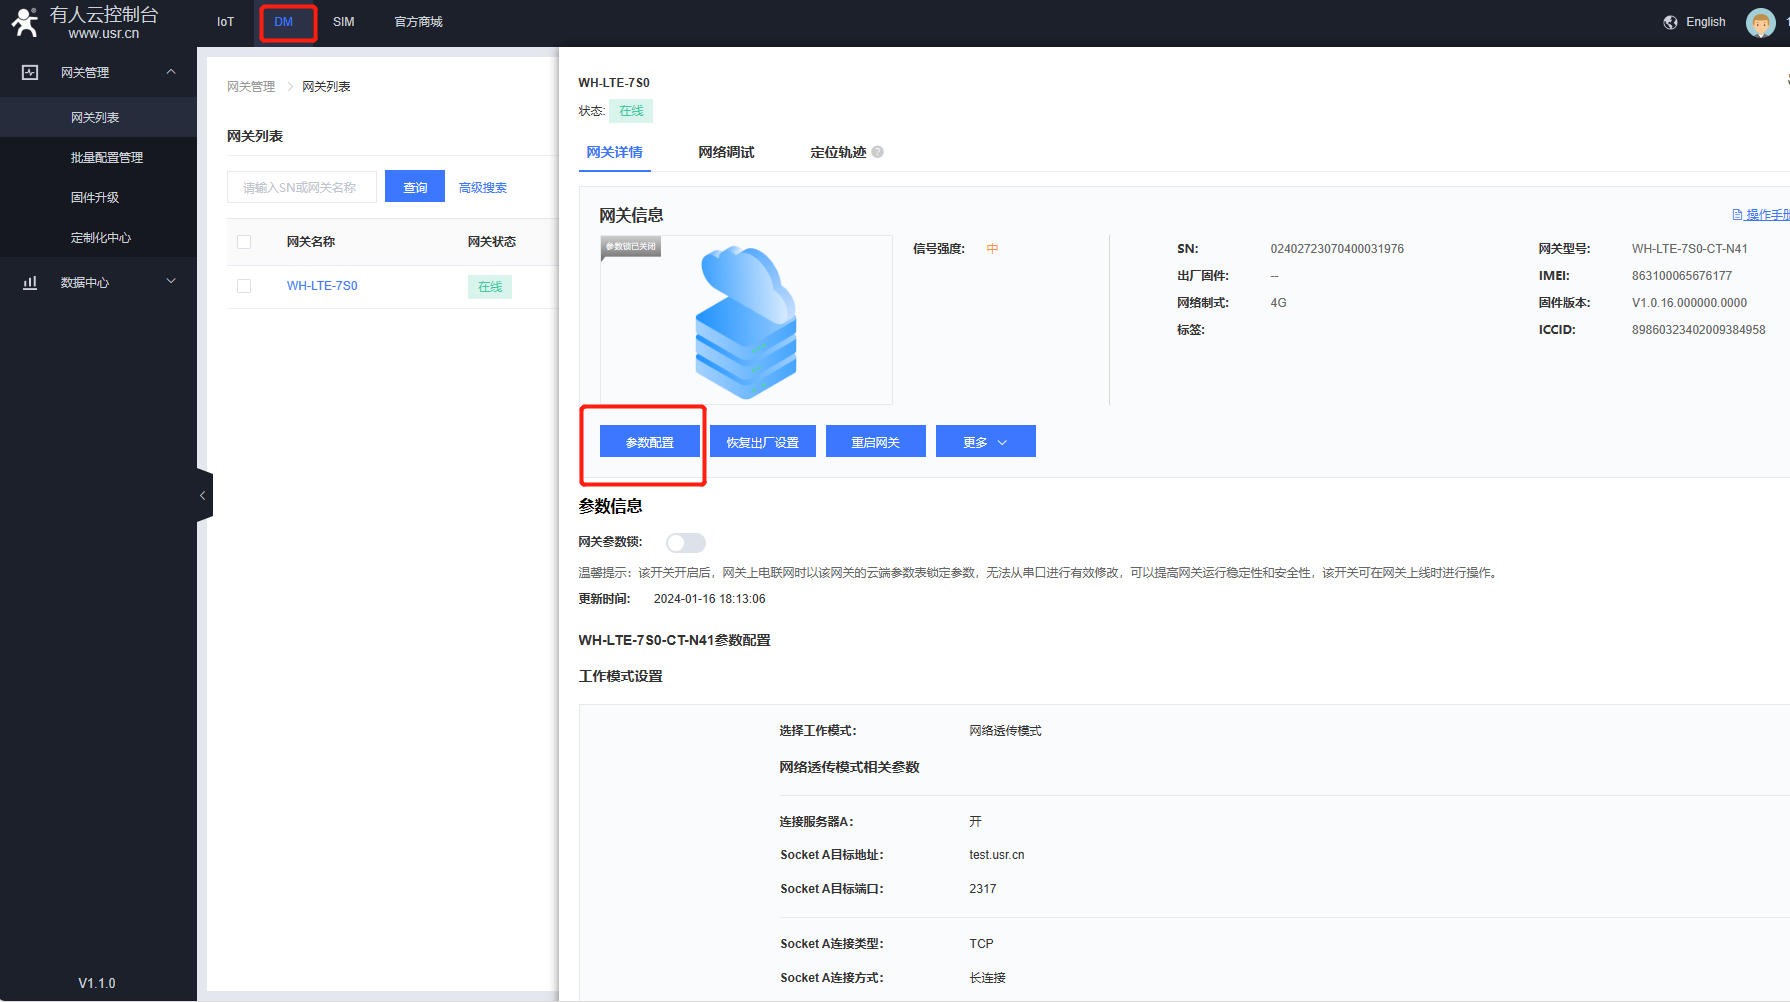Check the select-all checkbox in table header
The height and width of the screenshot is (1002, 1790).
pyautogui.click(x=244, y=242)
